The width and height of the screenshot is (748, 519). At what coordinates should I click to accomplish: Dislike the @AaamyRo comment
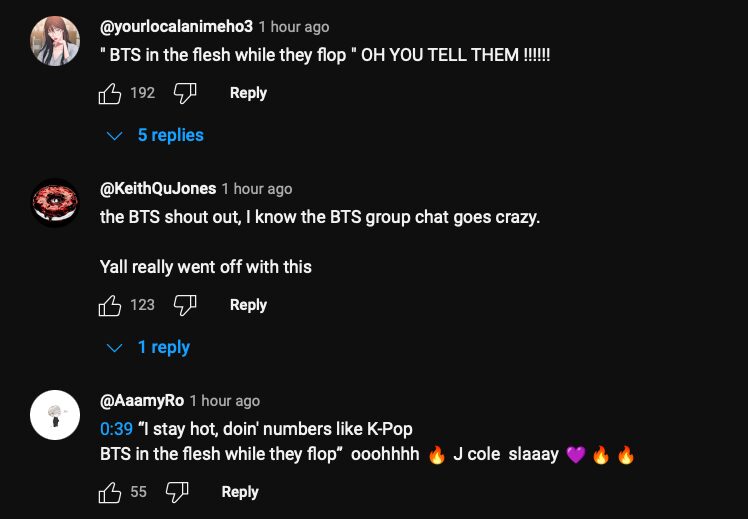click(x=177, y=492)
